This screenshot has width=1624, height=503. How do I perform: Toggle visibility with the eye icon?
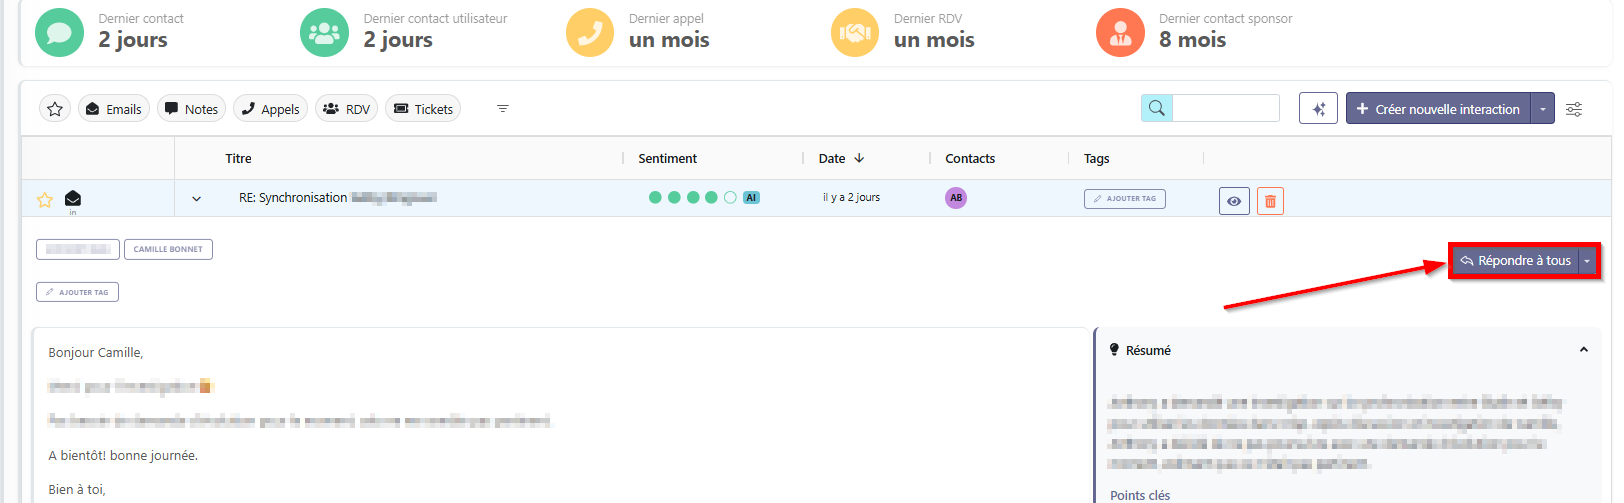pyautogui.click(x=1234, y=201)
